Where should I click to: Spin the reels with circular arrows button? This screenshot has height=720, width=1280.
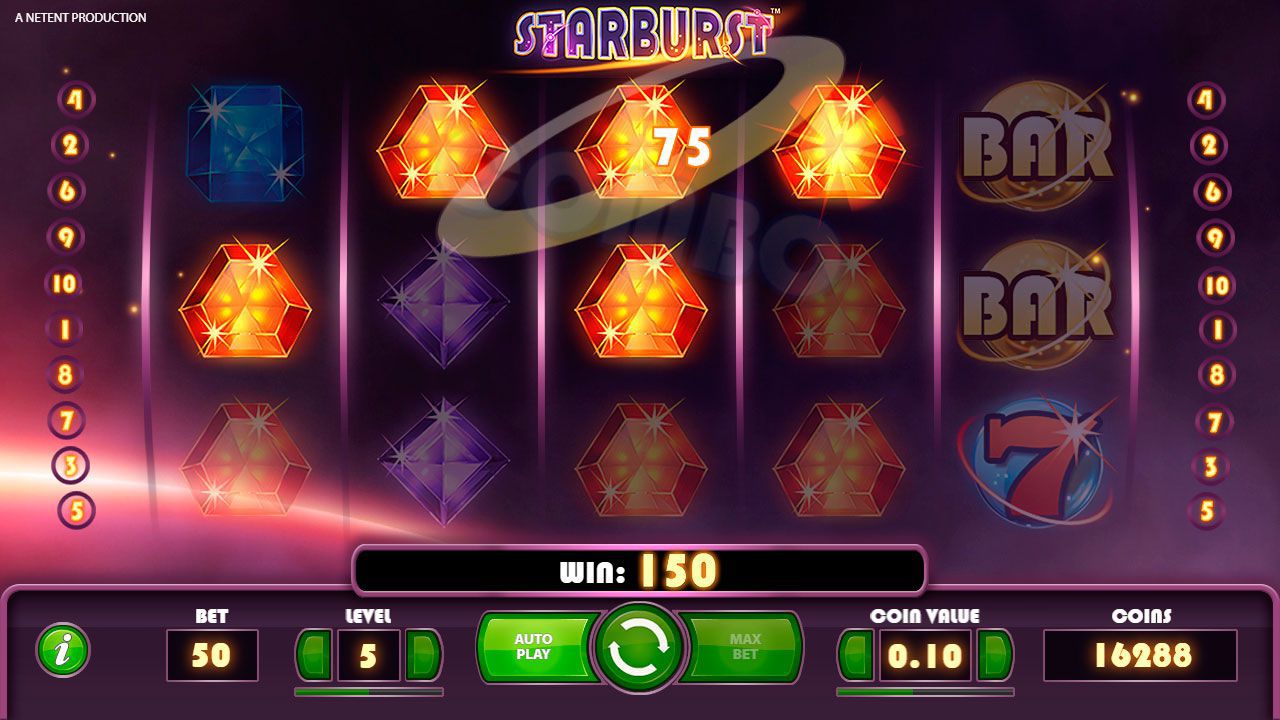[x=640, y=648]
